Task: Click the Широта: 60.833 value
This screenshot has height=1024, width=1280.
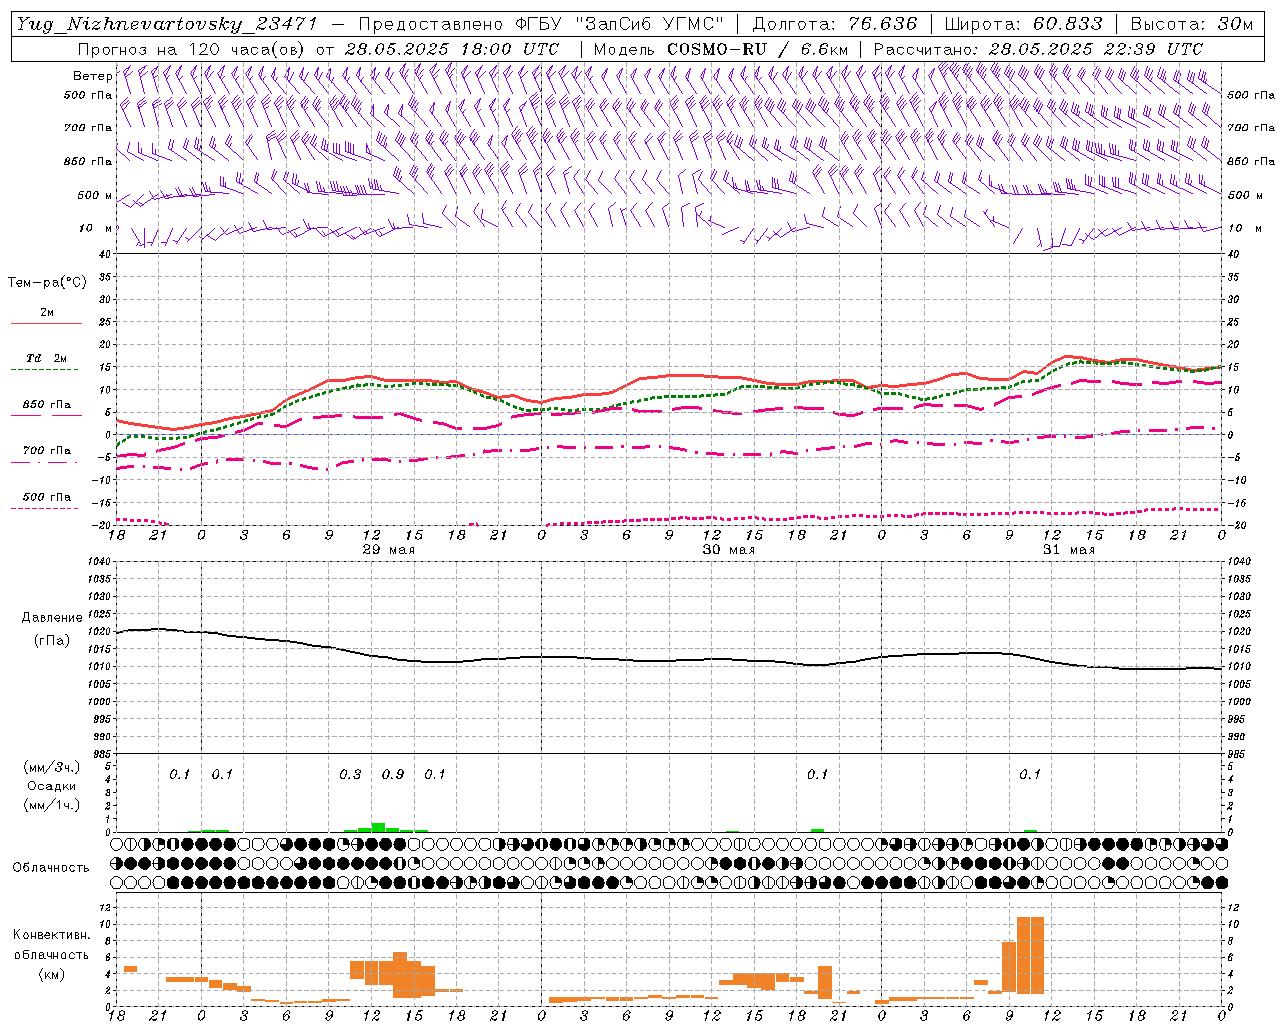Action: [1024, 24]
